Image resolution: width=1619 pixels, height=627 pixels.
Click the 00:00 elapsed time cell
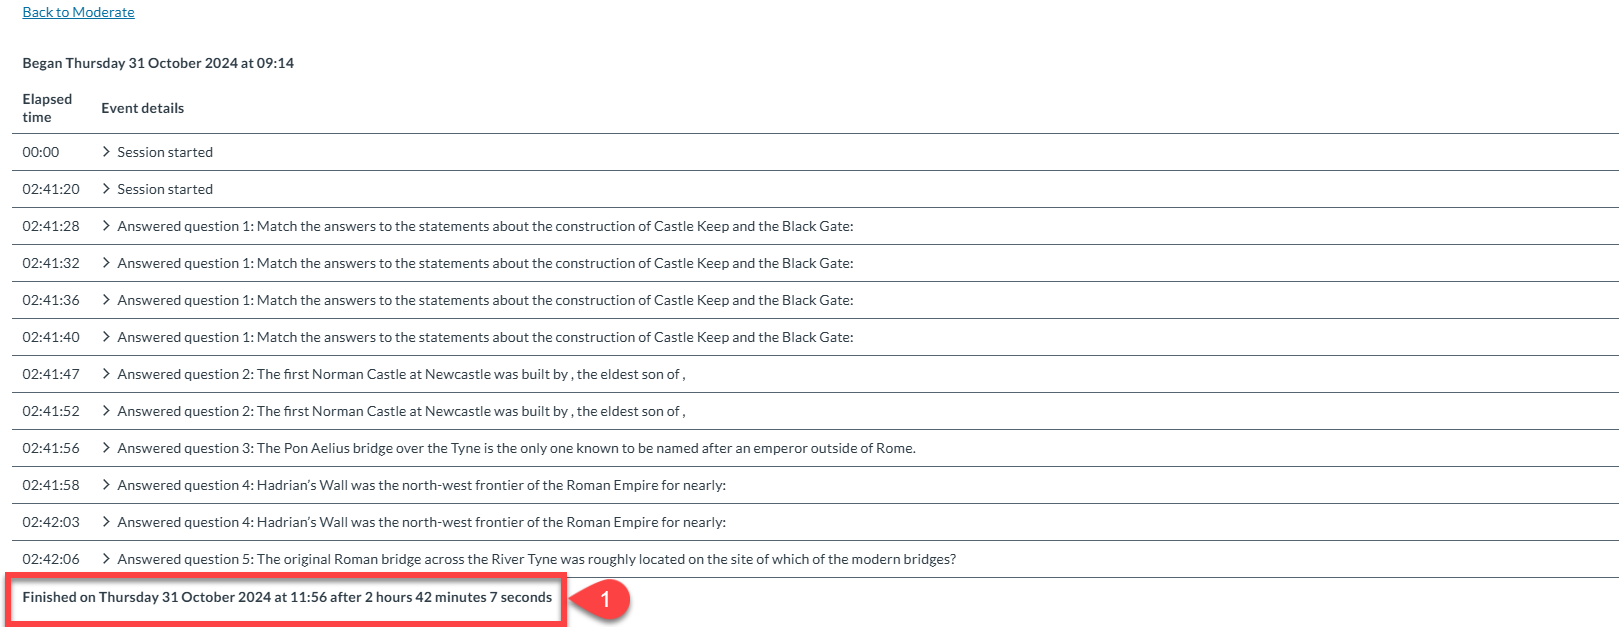point(41,152)
